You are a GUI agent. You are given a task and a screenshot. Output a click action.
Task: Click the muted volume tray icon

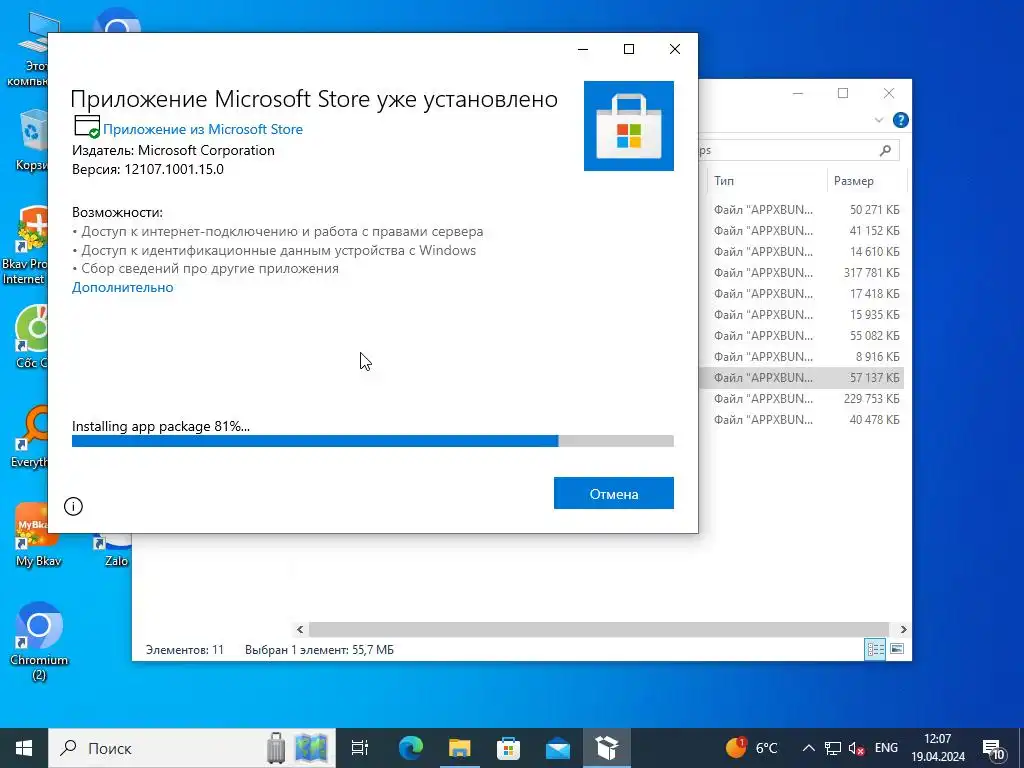pos(856,748)
